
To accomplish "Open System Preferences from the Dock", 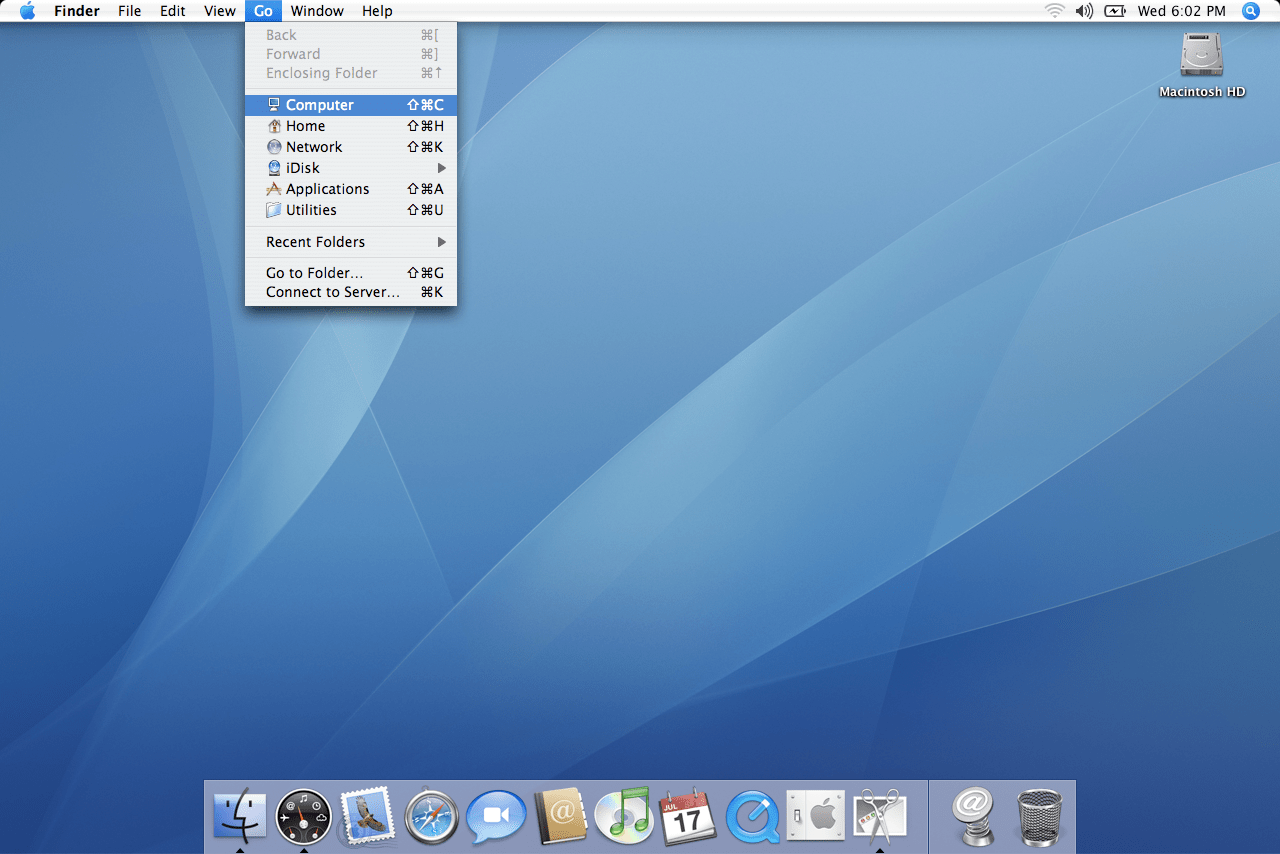I will (x=816, y=816).
